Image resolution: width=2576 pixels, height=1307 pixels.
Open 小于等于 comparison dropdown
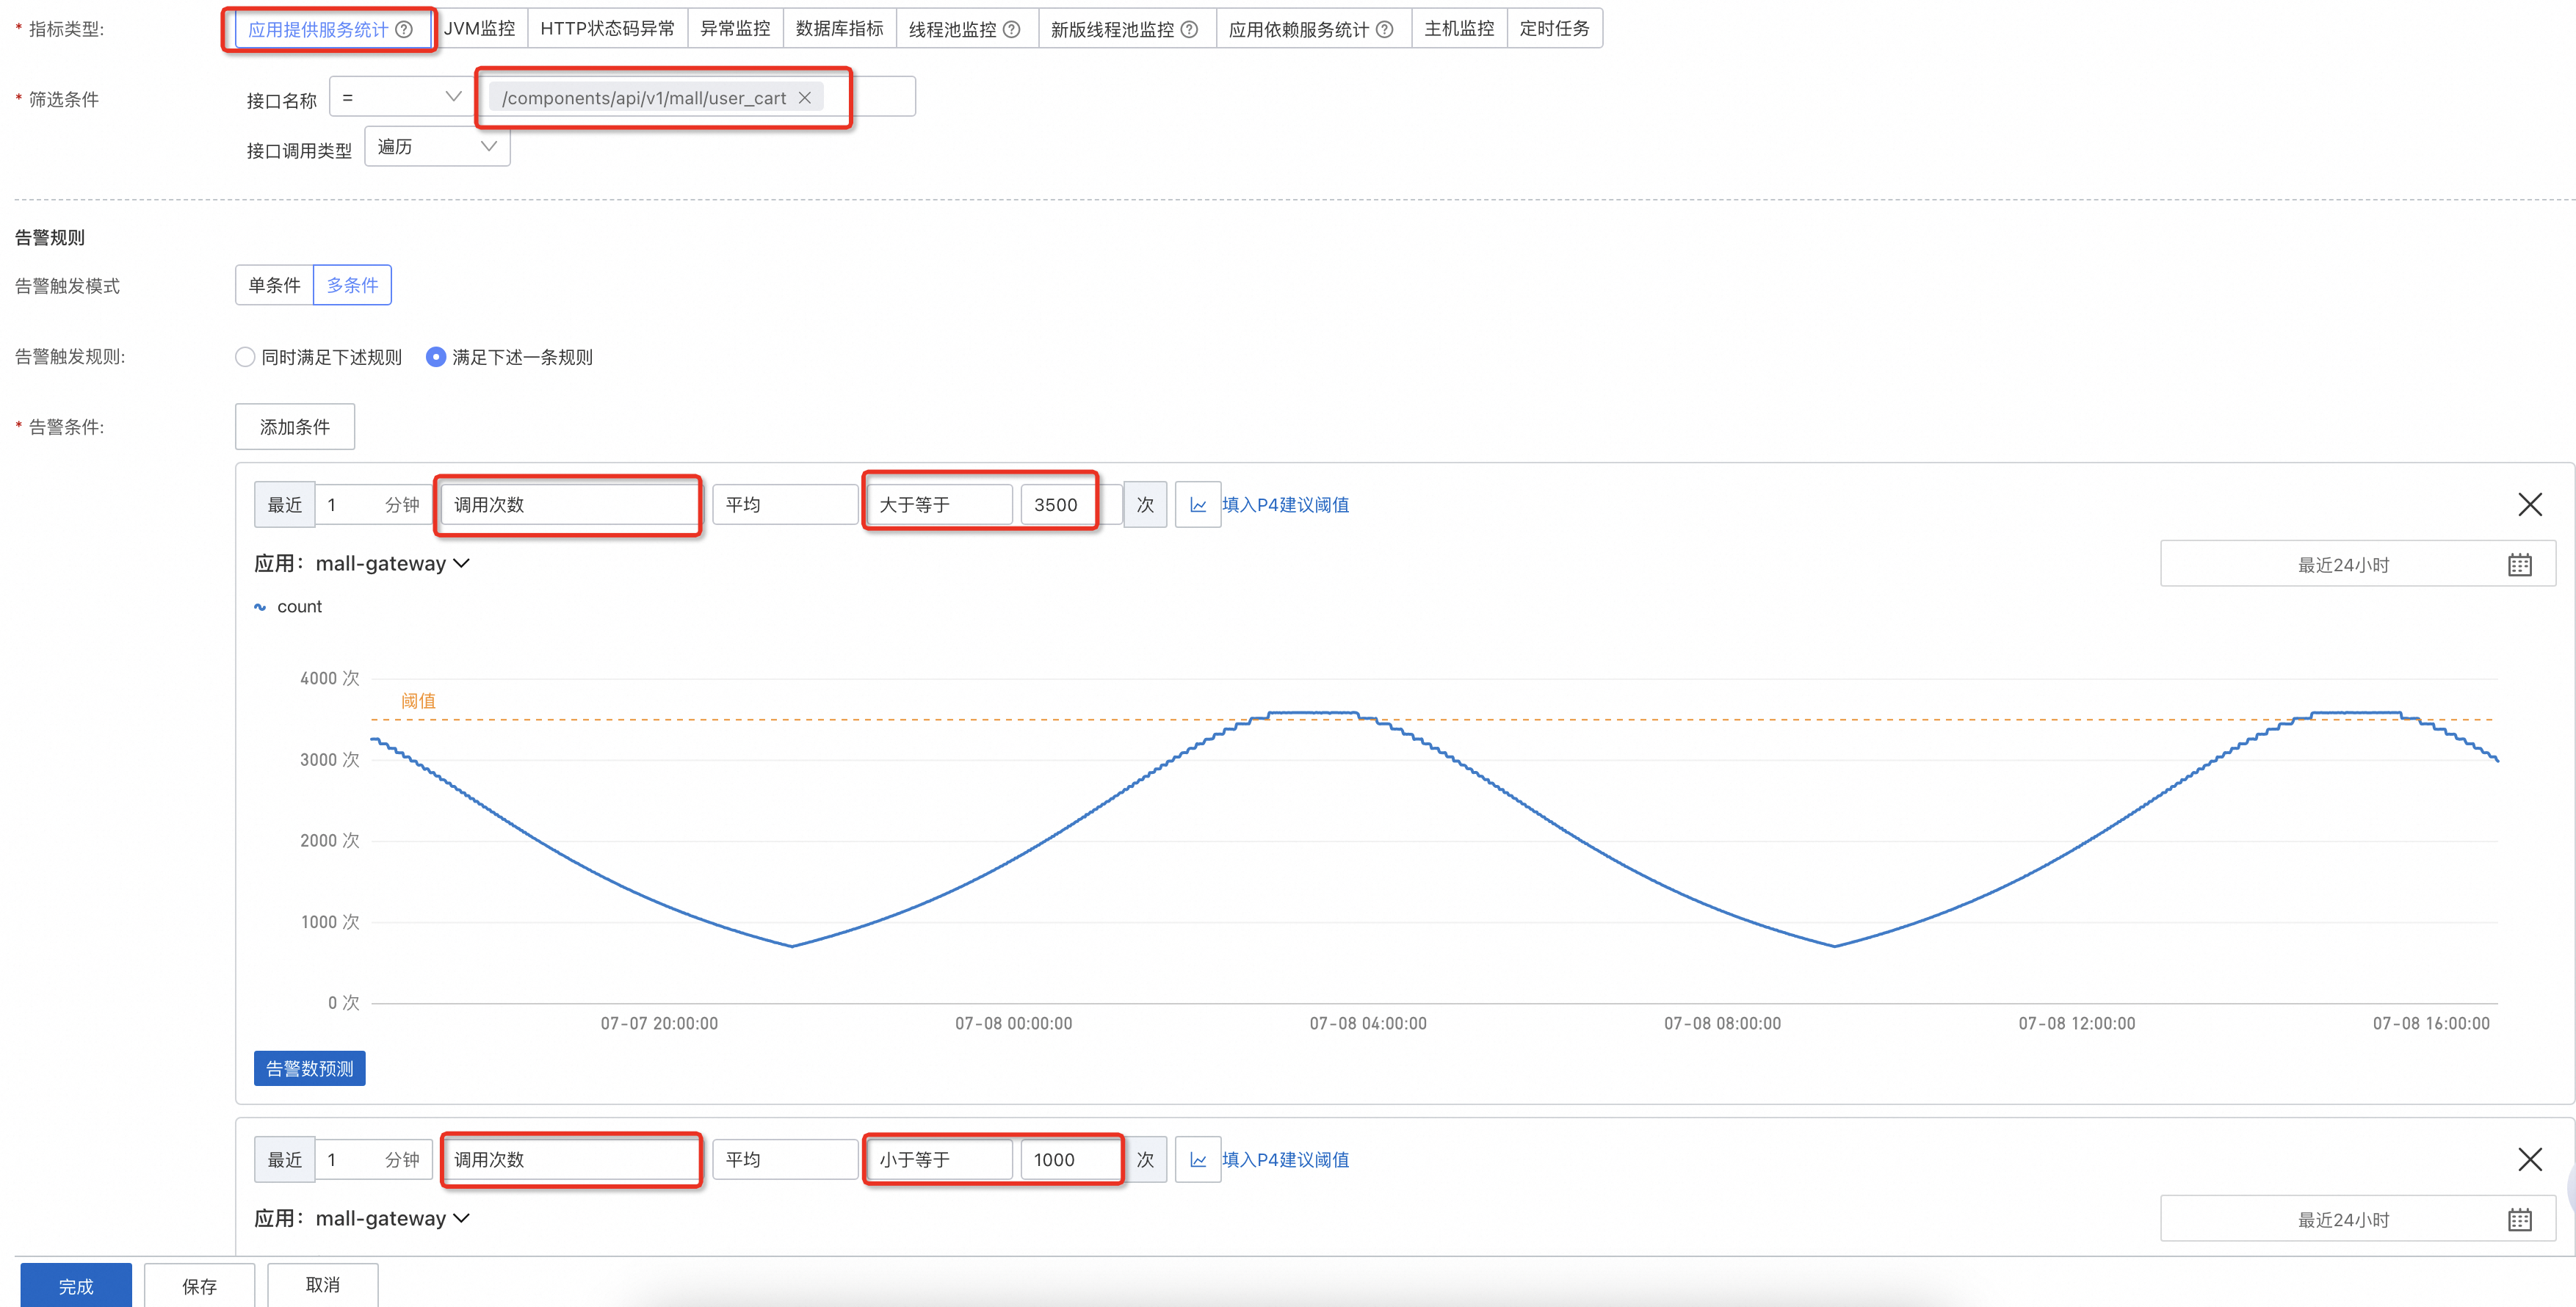click(939, 1160)
